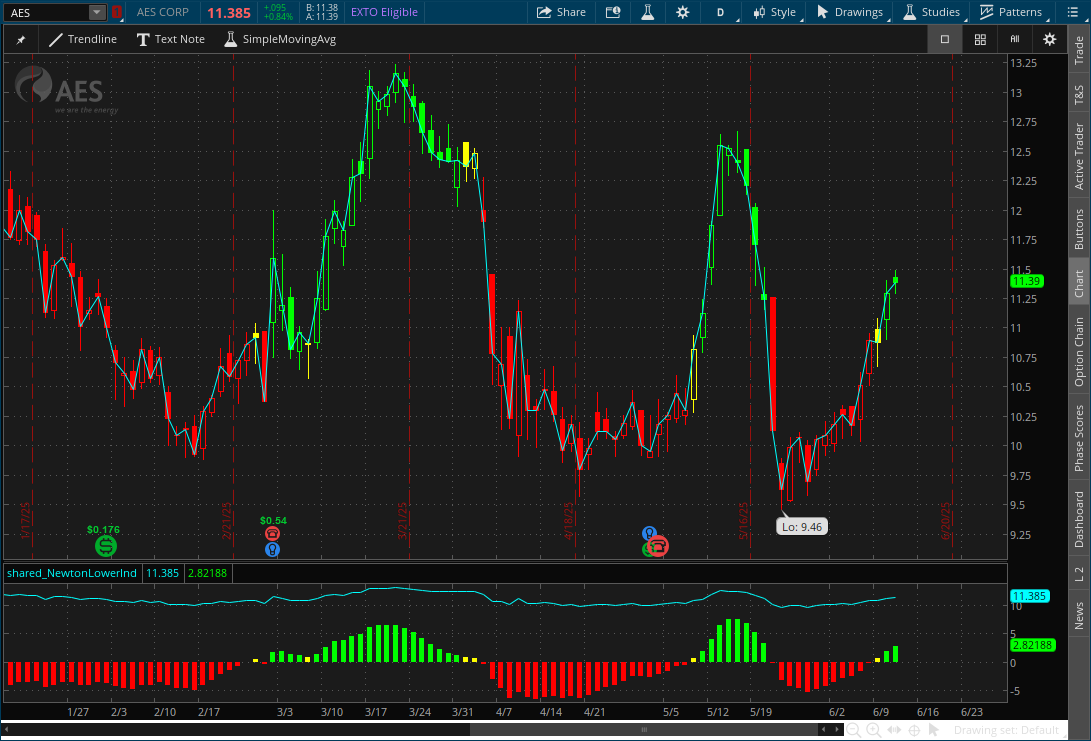Select the Trendline drawing tool
Screen dimensions: 1091x741
[83, 39]
